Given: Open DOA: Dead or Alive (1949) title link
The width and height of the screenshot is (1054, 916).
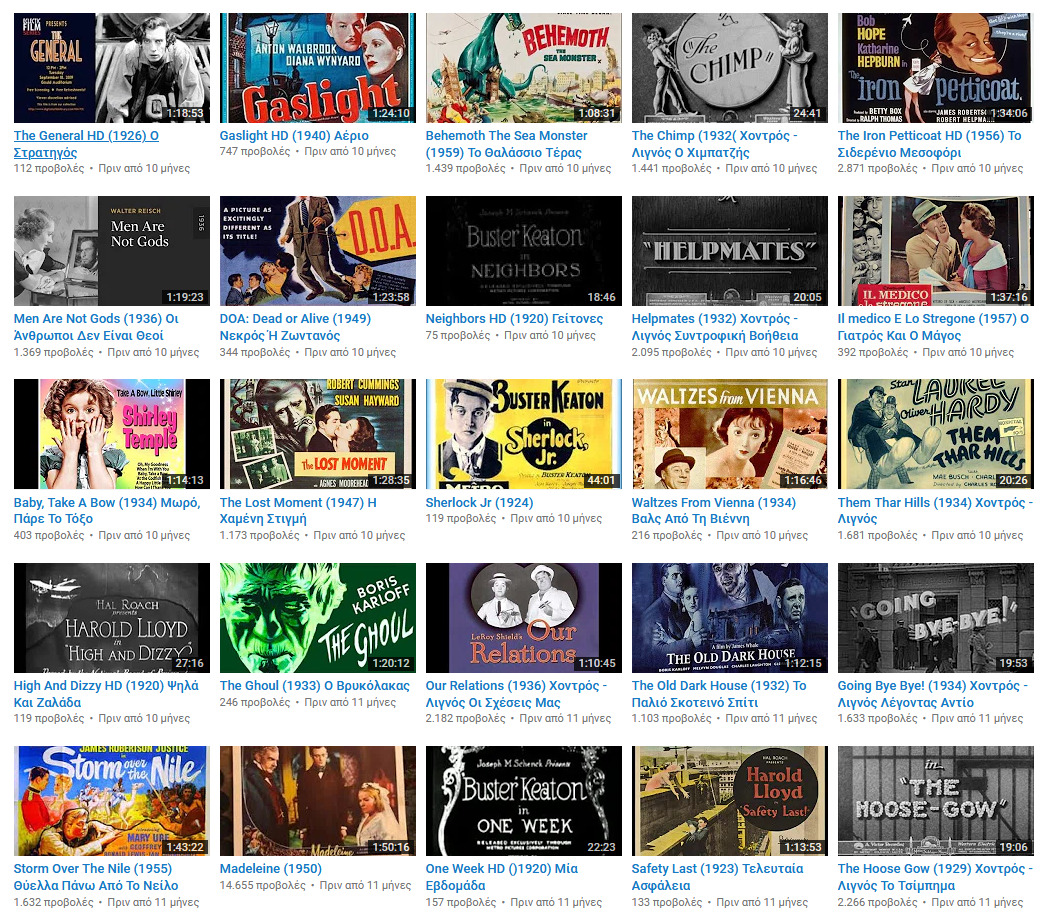Looking at the screenshot, I should (x=295, y=327).
